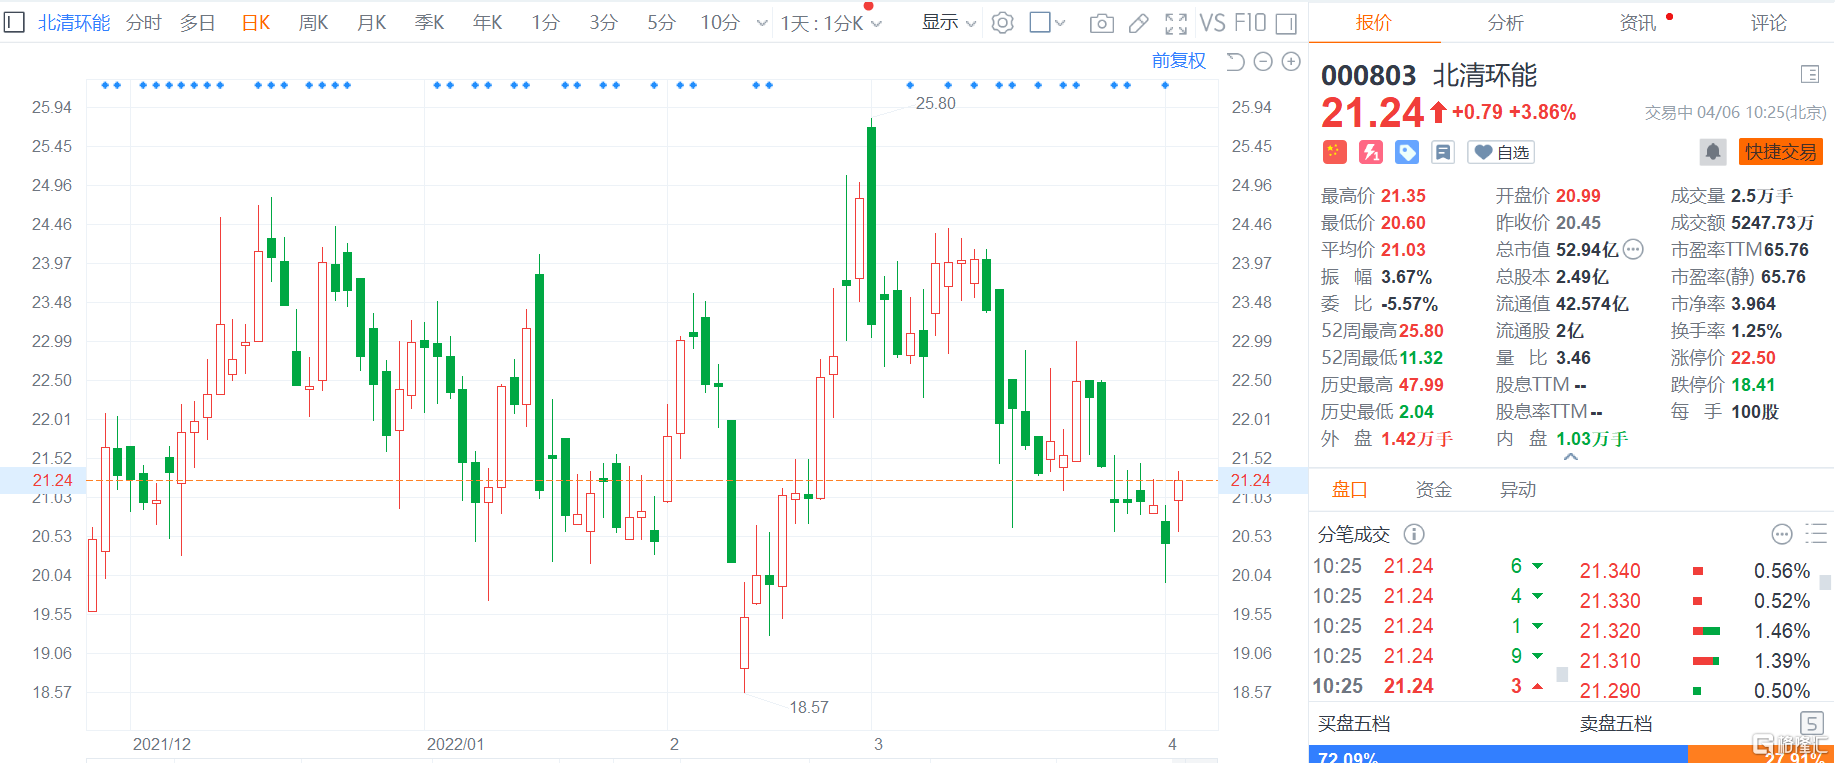Zoom out chart with minus icon
The width and height of the screenshot is (1835, 763).
pos(1263,62)
